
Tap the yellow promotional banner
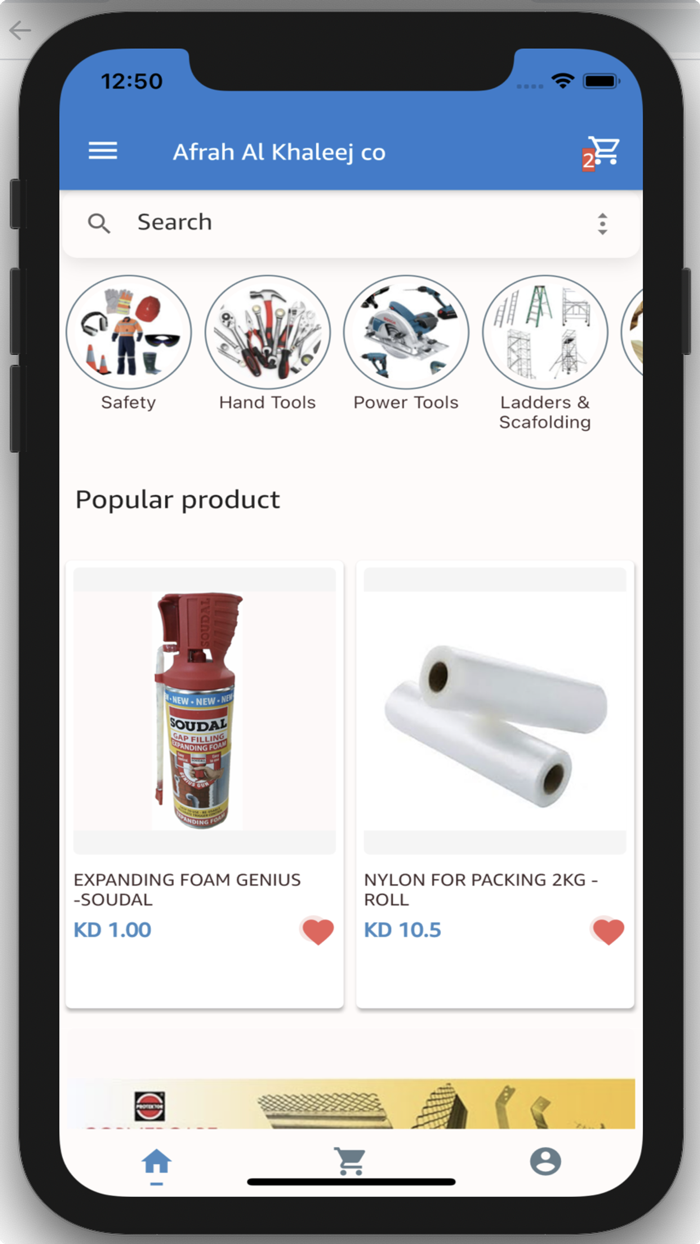coord(350,1104)
